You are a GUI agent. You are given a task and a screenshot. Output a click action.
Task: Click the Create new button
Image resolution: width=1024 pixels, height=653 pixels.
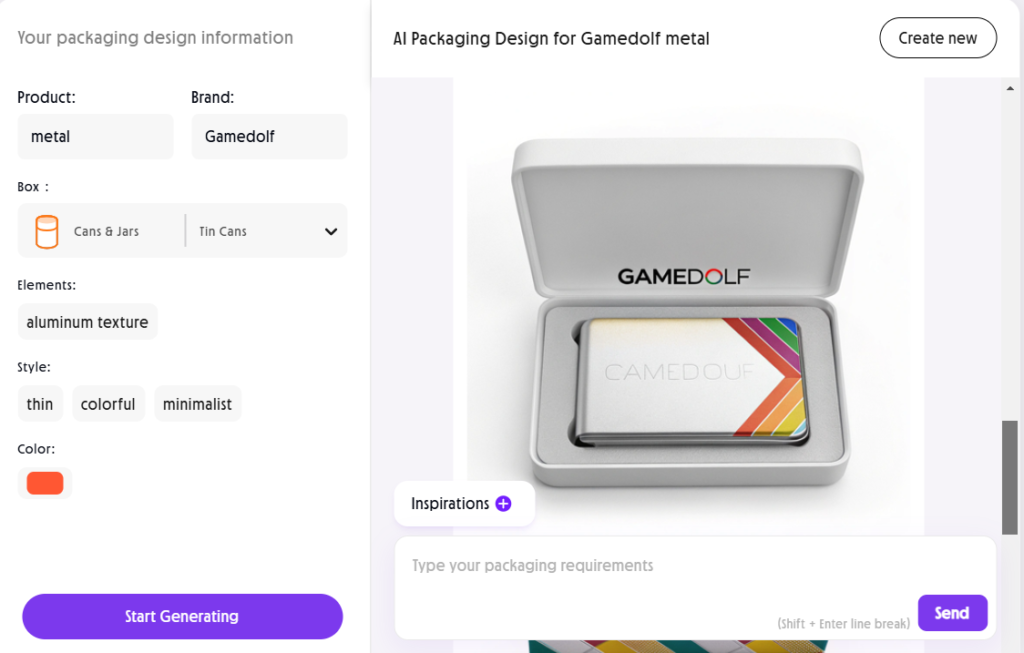pyautogui.click(x=937, y=38)
